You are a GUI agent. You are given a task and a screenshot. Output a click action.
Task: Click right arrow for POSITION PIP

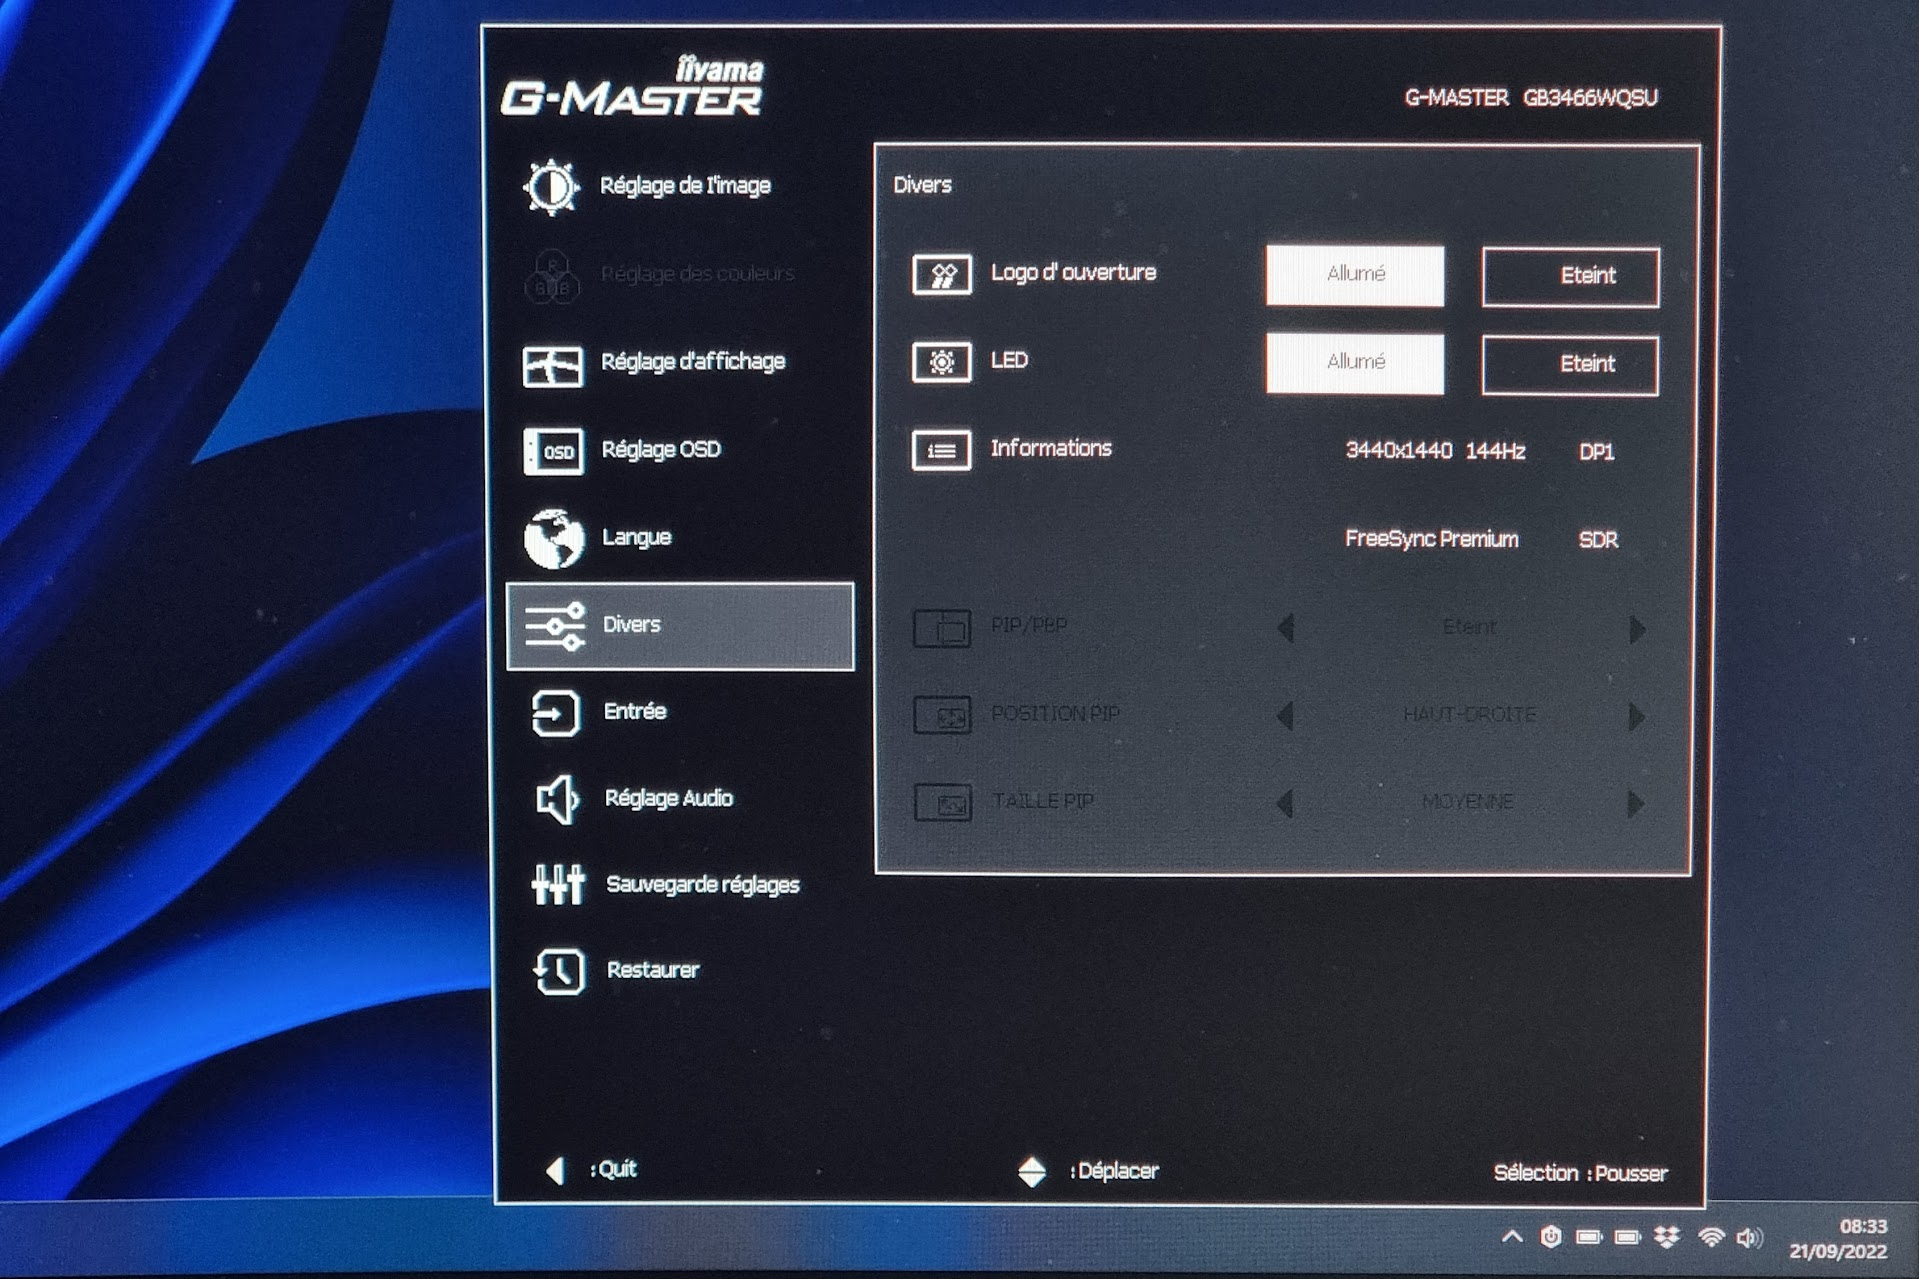(x=1637, y=716)
